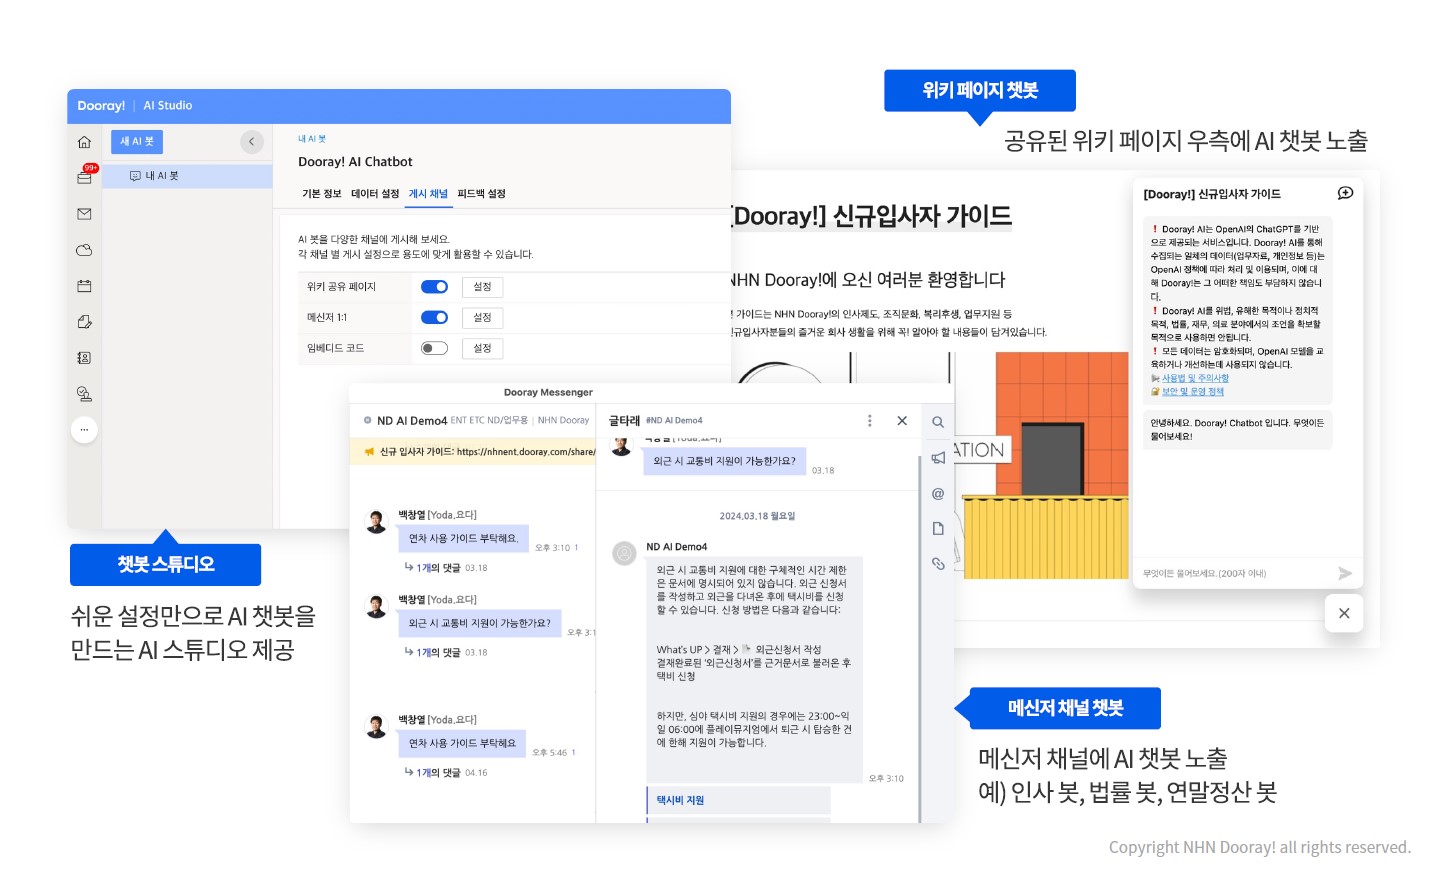The image size is (1440, 869).
Task: Open the wiki note-edit icon in sidebar
Action: point(84,322)
